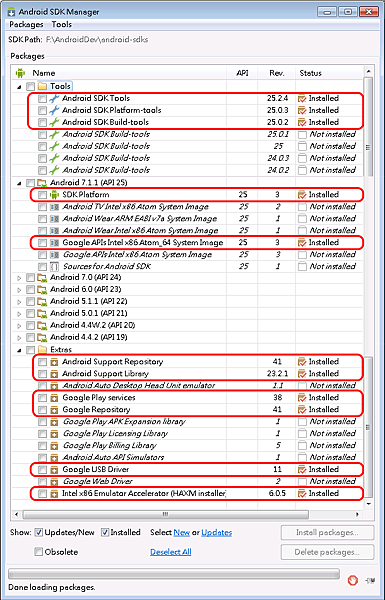Click the Android robot icon beside SDK Platform
Image resolution: width=385 pixels, height=600 pixels.
coord(54,194)
